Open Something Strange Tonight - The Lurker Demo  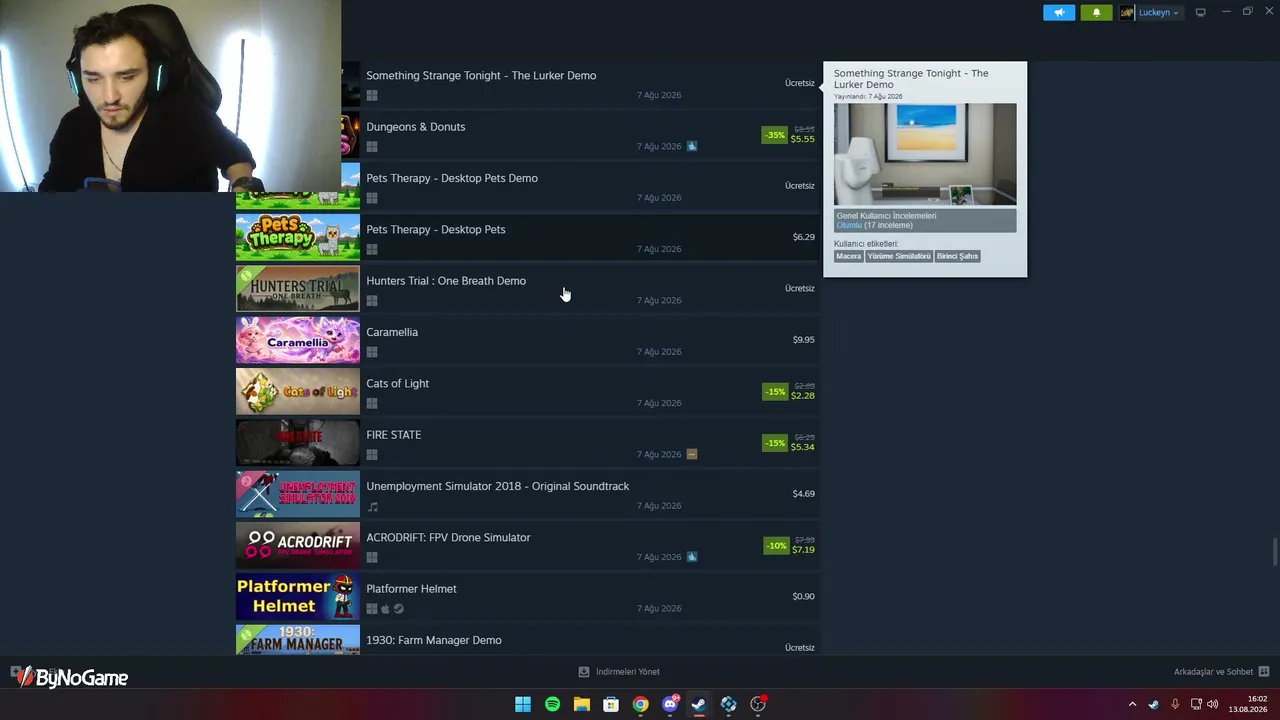tap(481, 75)
